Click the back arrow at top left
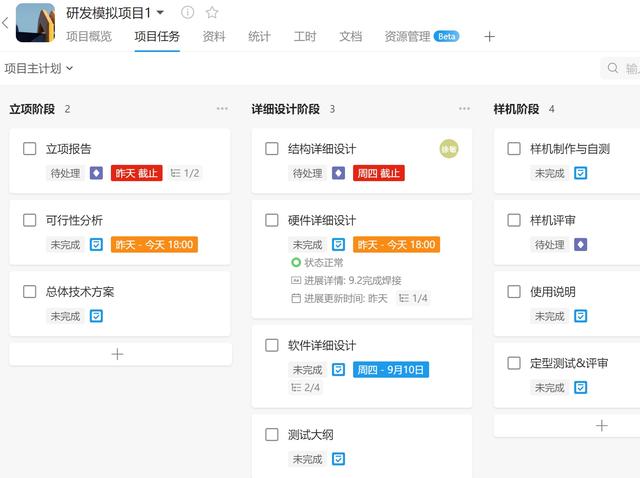640x478 pixels. (x=5, y=22)
